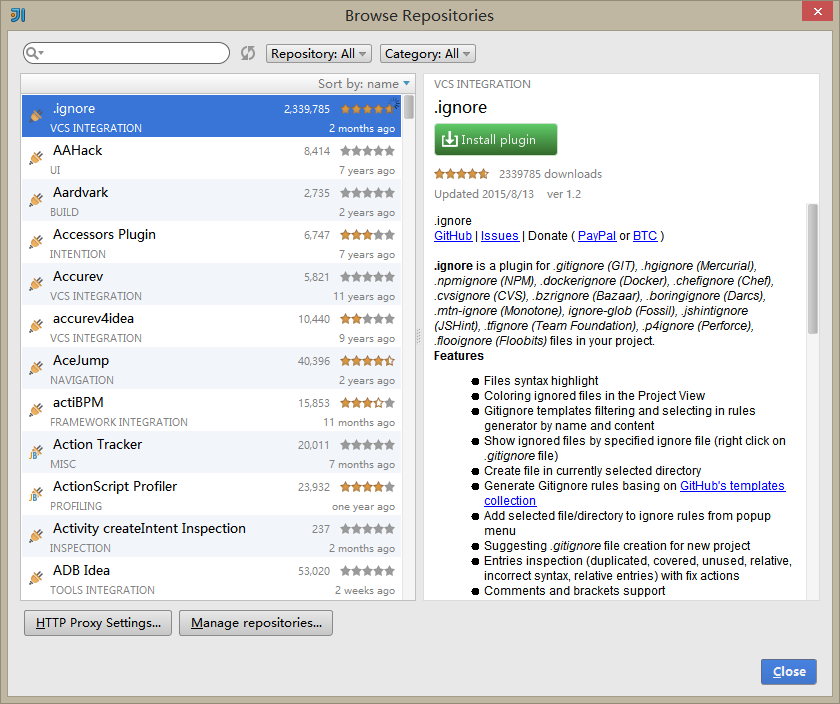Image resolution: width=840 pixels, height=704 pixels.
Task: Select the AAHack plugin row
Action: pyautogui.click(x=212, y=158)
